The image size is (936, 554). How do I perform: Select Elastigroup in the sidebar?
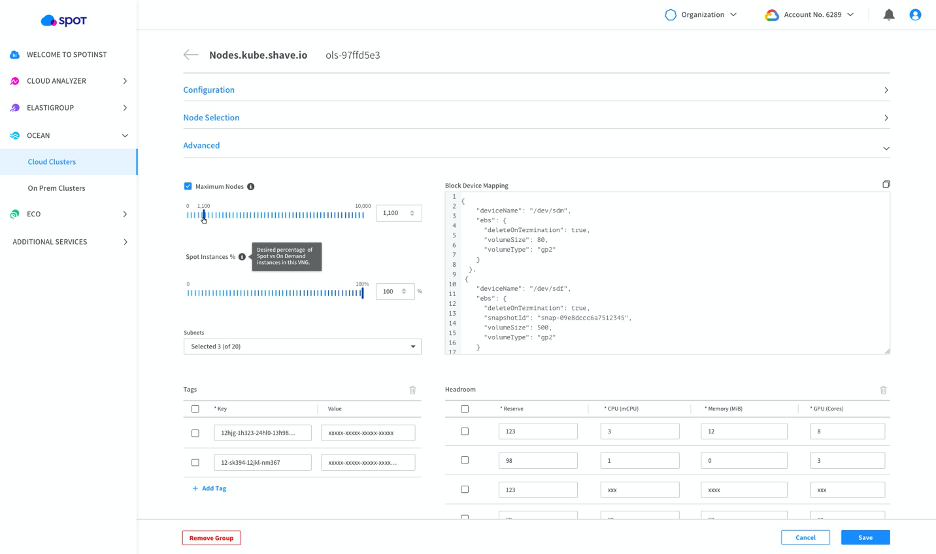(50, 108)
